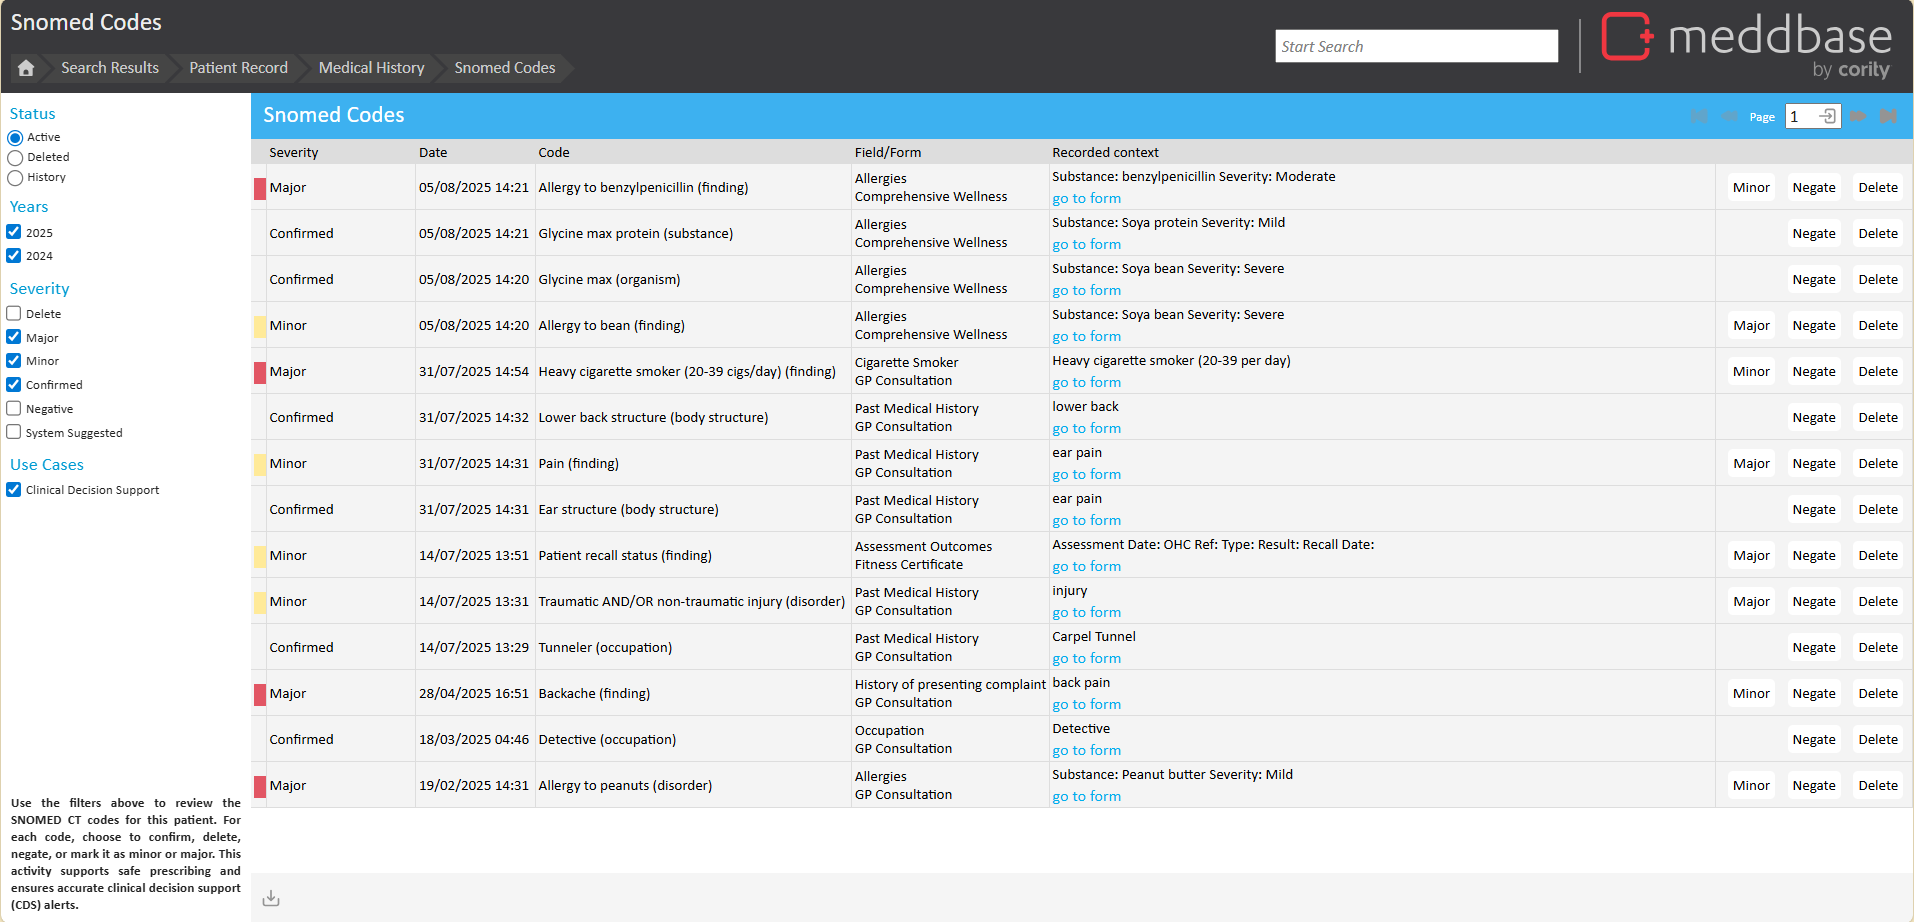Enable the Negative severity checkbox

[14, 409]
